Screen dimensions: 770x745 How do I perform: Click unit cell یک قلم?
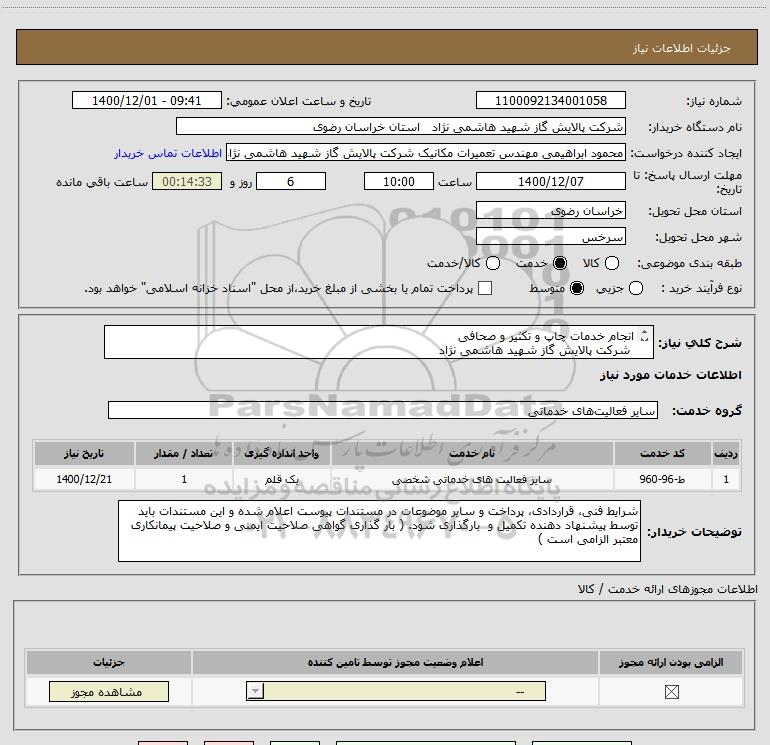[x=281, y=479]
